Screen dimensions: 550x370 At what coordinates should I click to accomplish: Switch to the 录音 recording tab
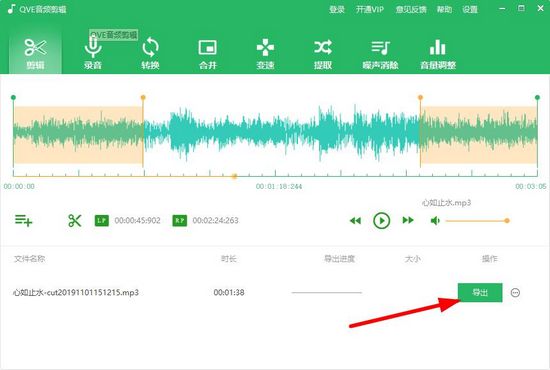click(93, 53)
